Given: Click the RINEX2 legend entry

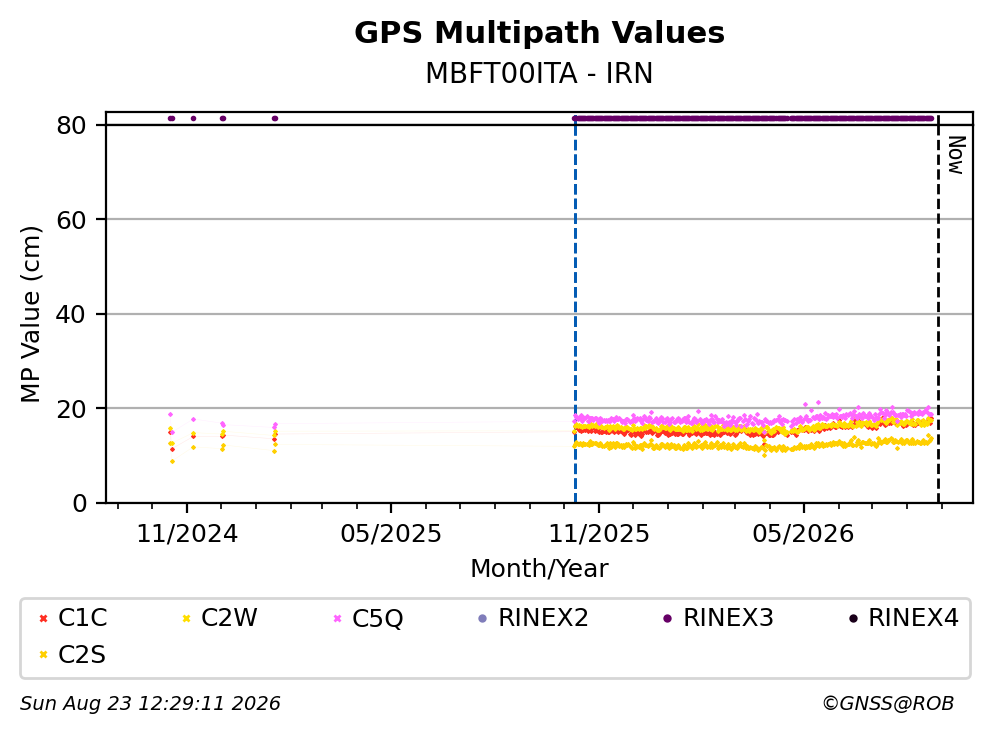Looking at the screenshot, I should click(533, 617).
